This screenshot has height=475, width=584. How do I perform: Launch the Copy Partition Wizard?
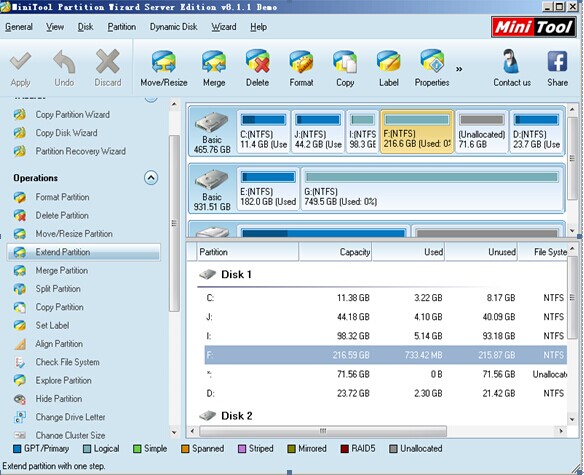click(72, 114)
